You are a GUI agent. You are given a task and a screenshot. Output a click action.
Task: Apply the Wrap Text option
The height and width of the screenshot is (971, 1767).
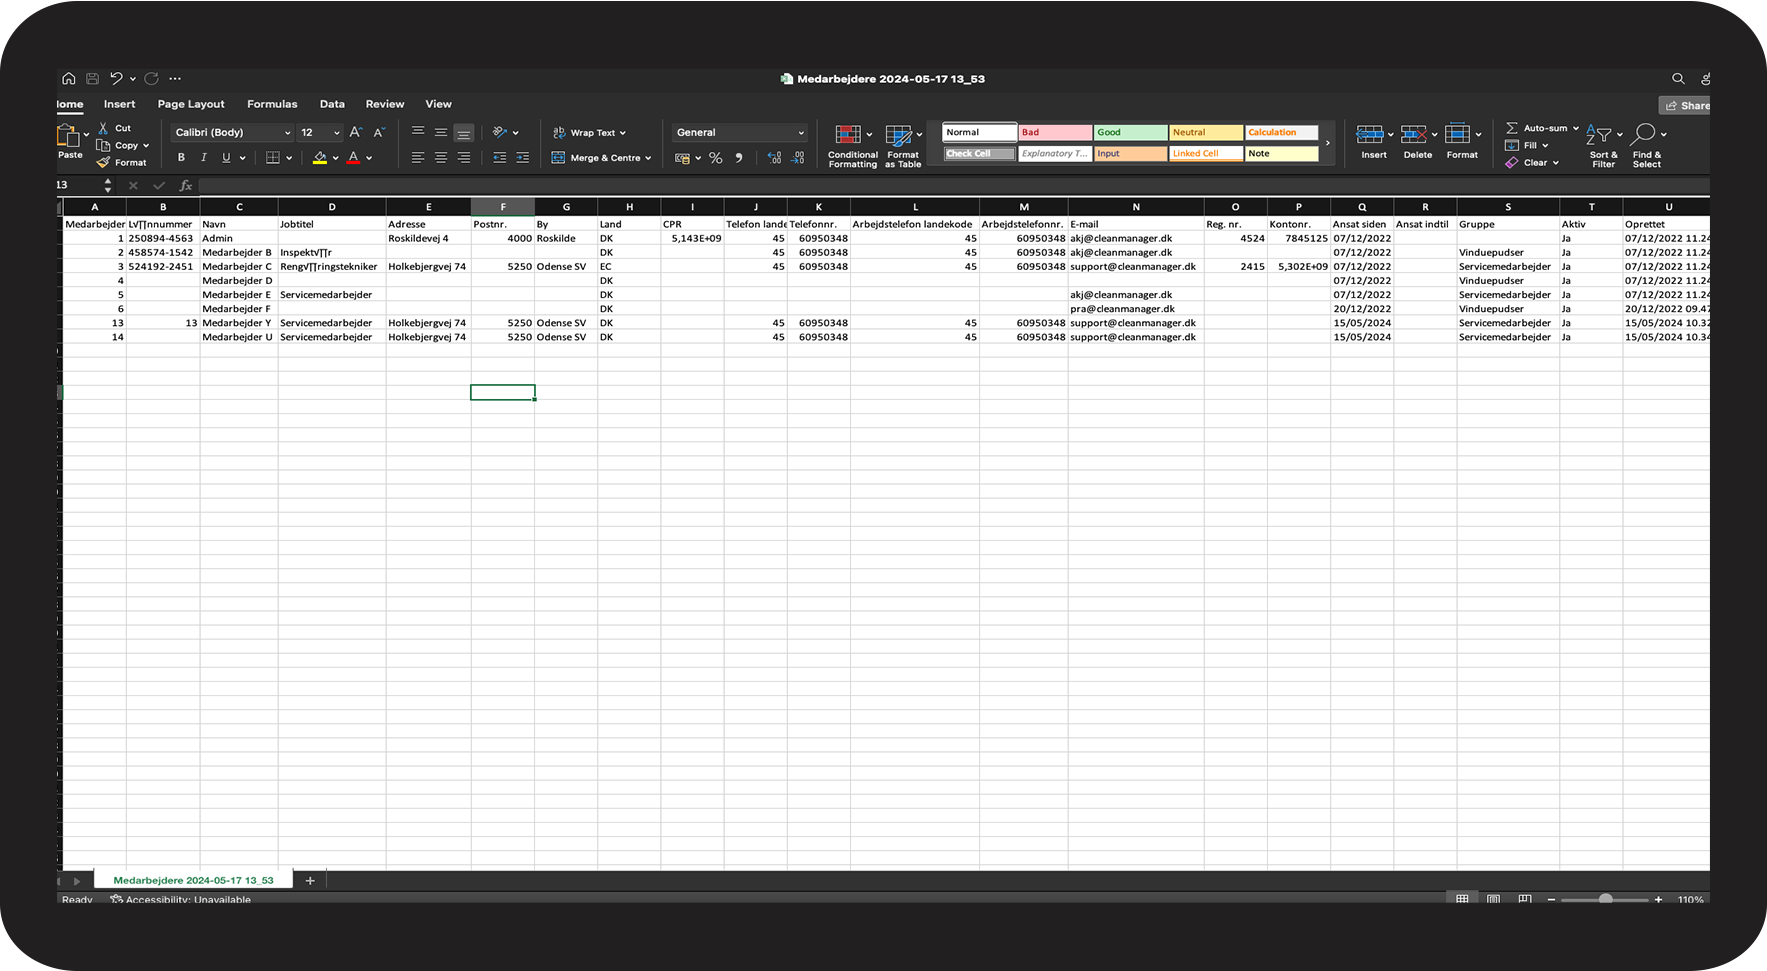click(591, 132)
